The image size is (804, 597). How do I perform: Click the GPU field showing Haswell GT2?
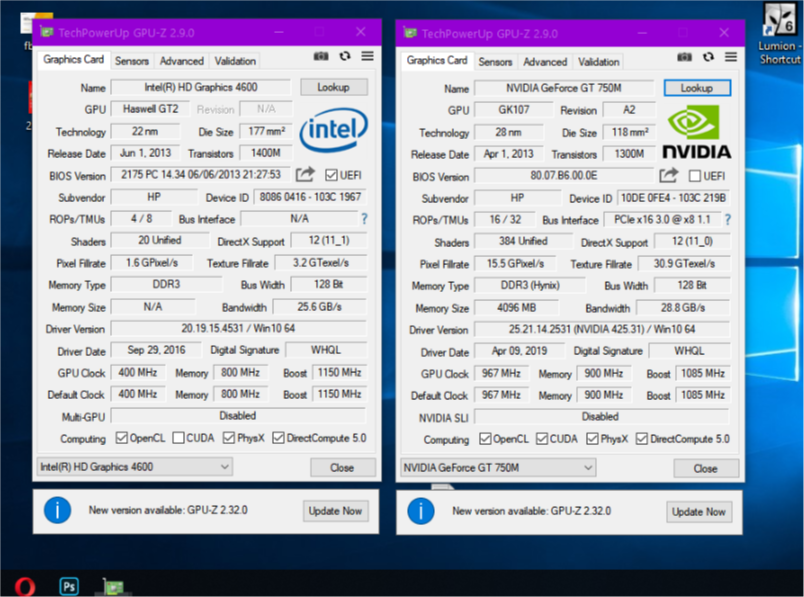click(x=150, y=109)
